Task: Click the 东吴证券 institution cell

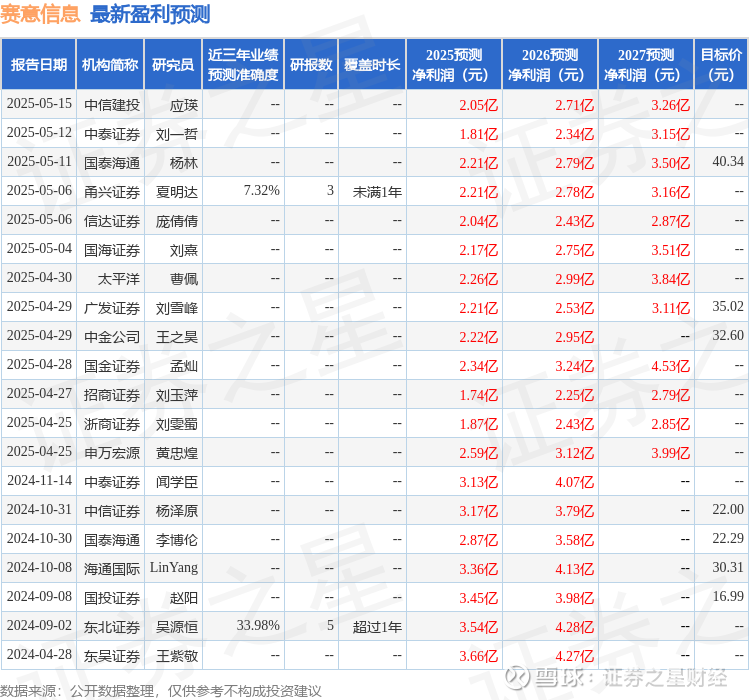Action: [x=112, y=656]
